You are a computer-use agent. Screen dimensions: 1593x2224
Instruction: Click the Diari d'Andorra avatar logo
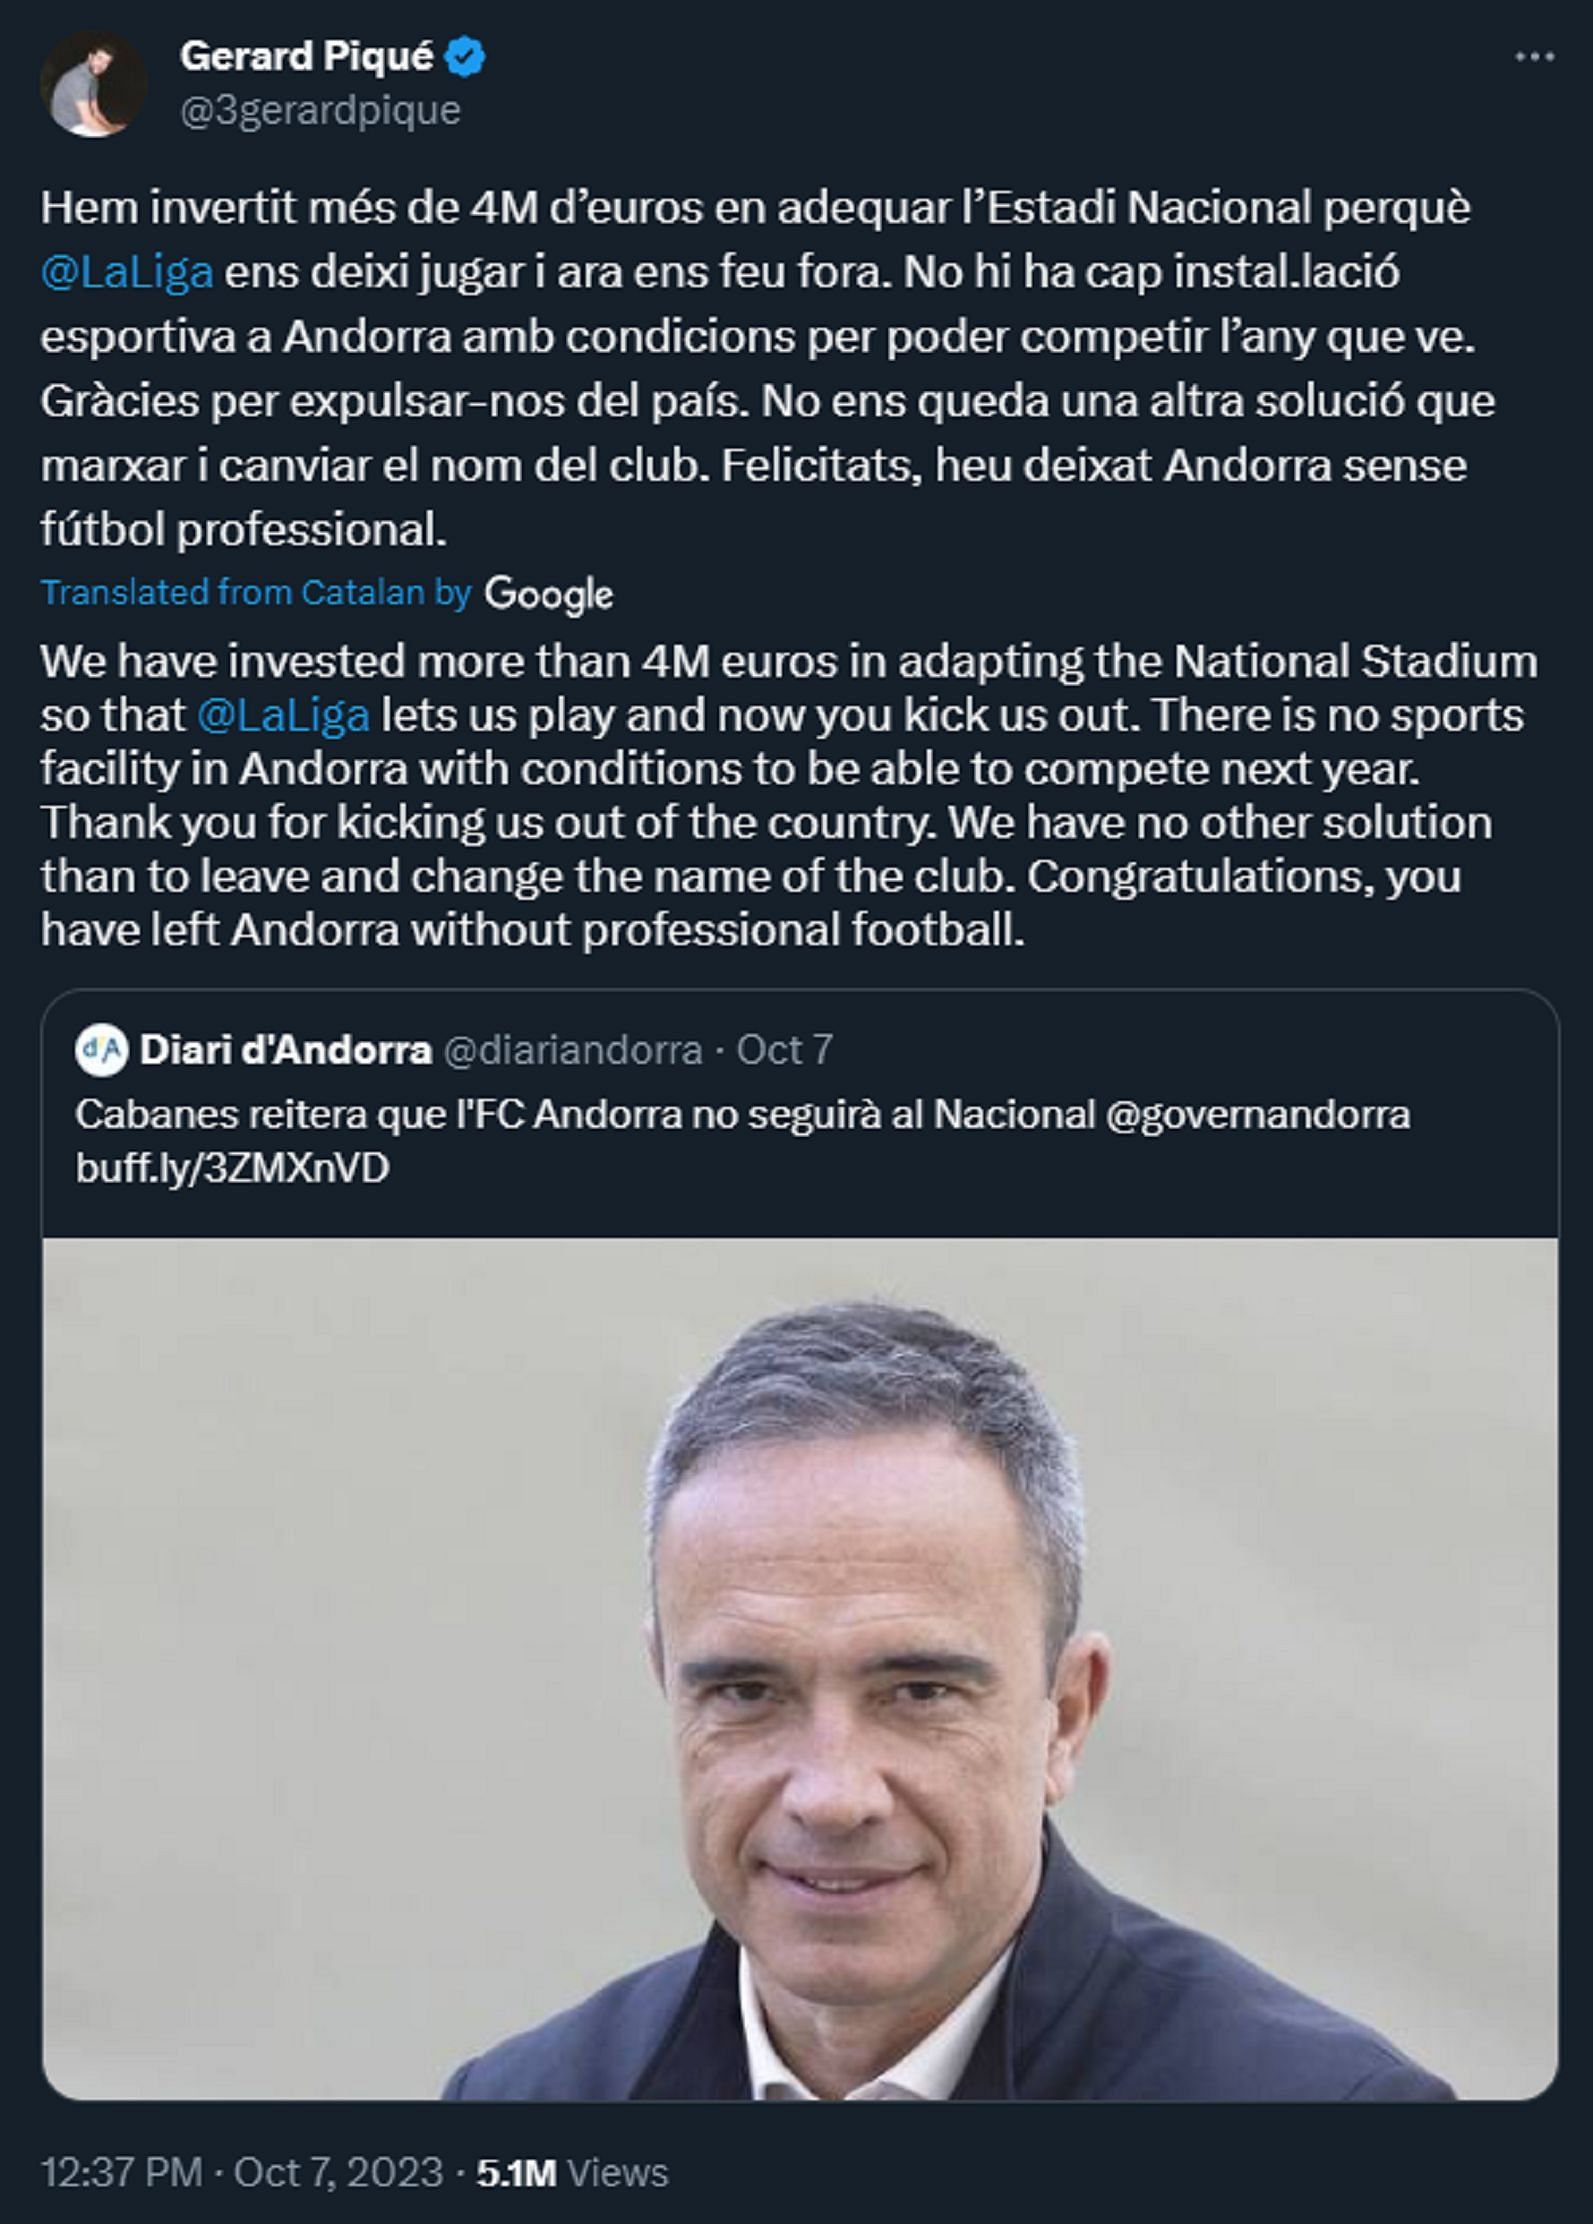(x=103, y=1050)
